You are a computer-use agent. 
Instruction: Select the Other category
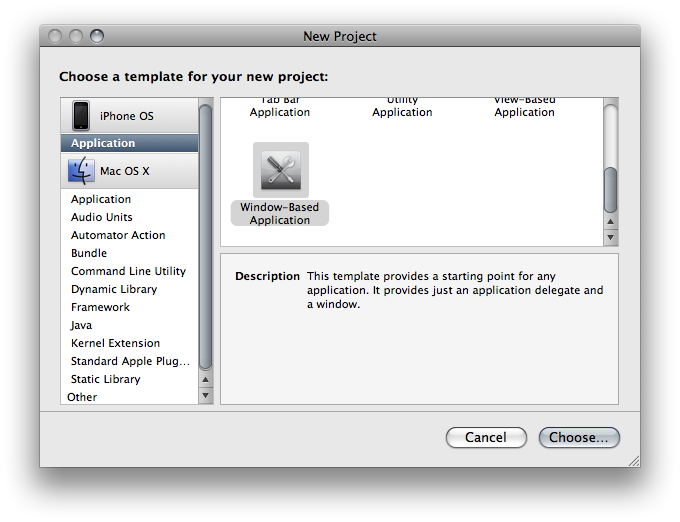[x=129, y=397]
